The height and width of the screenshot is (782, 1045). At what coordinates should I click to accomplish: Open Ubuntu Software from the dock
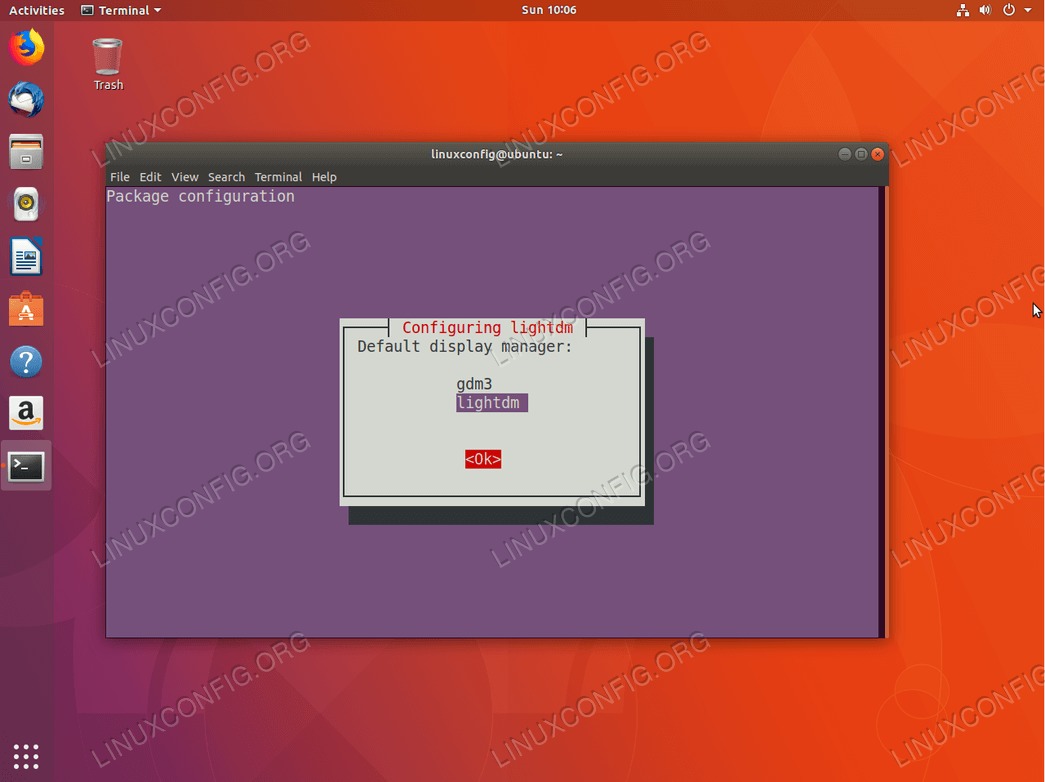coord(26,309)
